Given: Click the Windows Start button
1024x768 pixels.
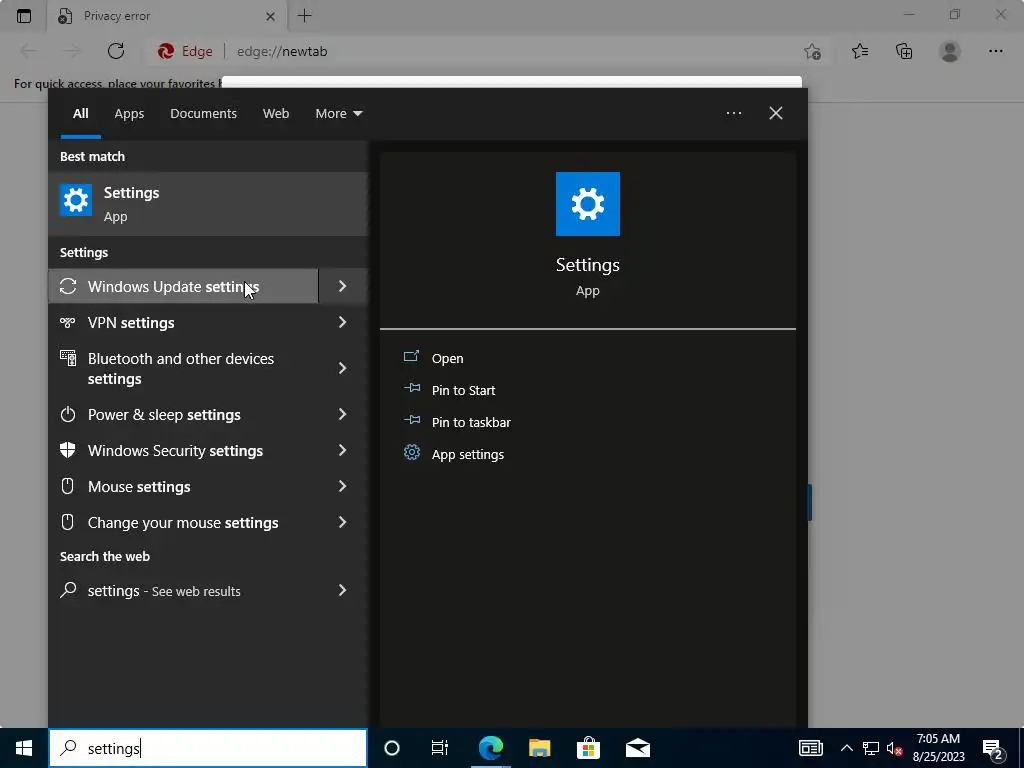Looking at the screenshot, I should pyautogui.click(x=24, y=748).
